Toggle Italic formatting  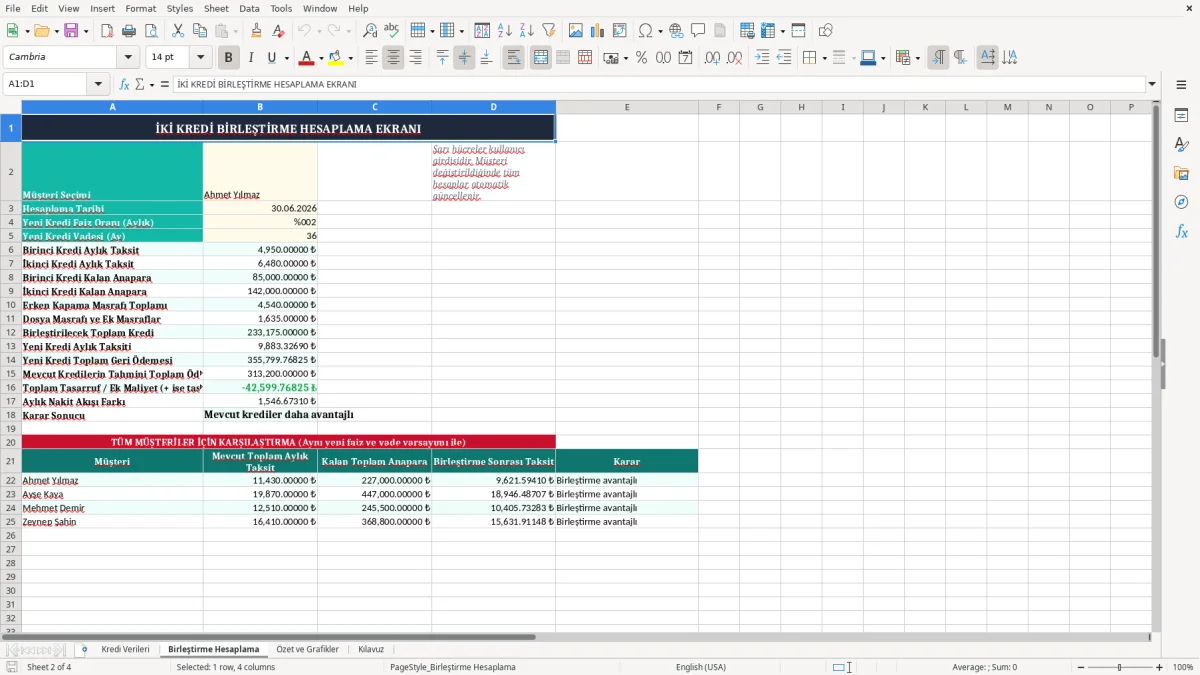[250, 58]
